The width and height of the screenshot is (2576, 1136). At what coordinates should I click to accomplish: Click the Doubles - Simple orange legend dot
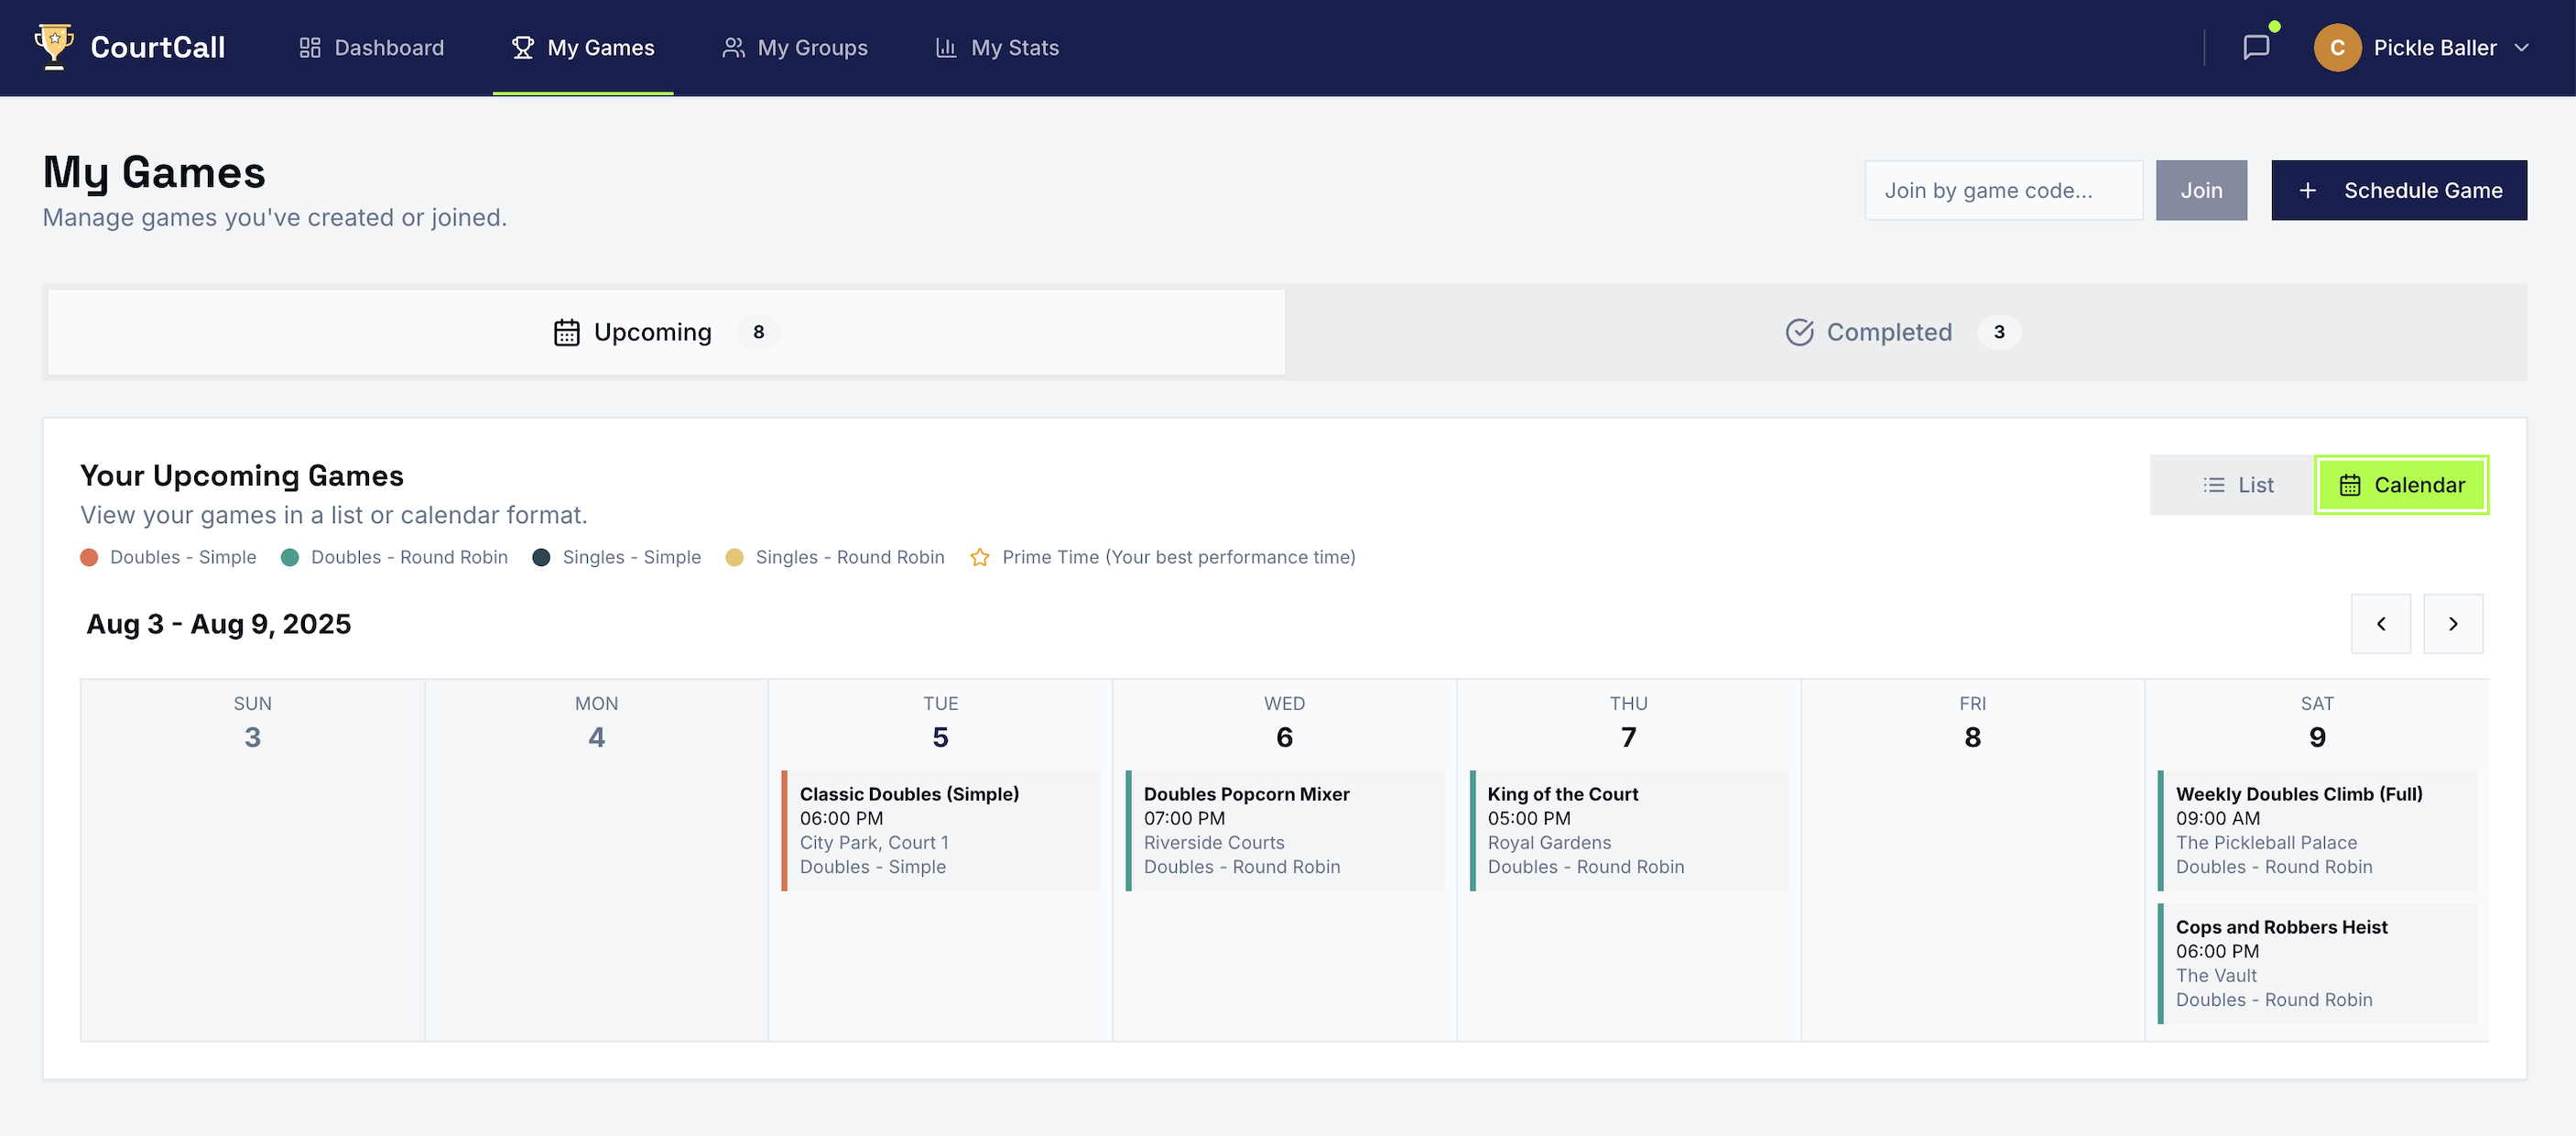pos(89,557)
